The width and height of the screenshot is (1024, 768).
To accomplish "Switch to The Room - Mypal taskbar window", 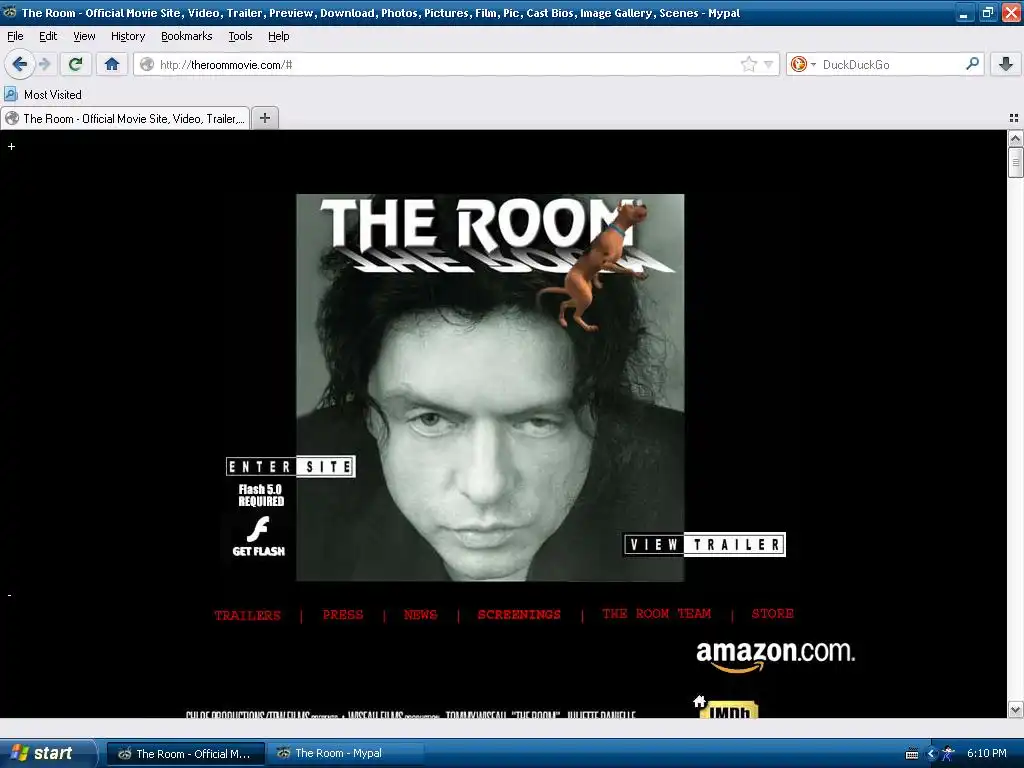I will tap(345, 754).
